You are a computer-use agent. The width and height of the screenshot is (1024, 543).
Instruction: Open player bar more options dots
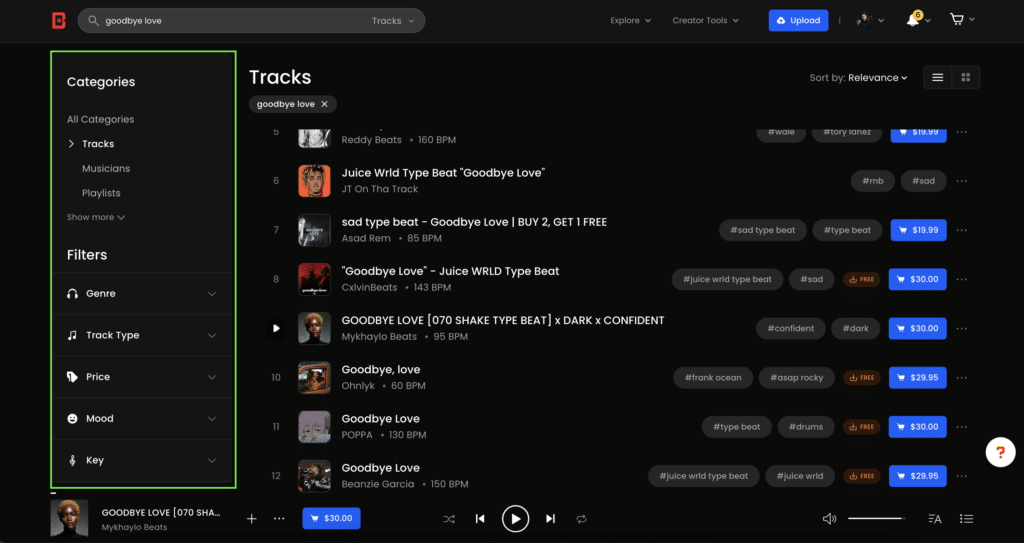[x=279, y=519]
